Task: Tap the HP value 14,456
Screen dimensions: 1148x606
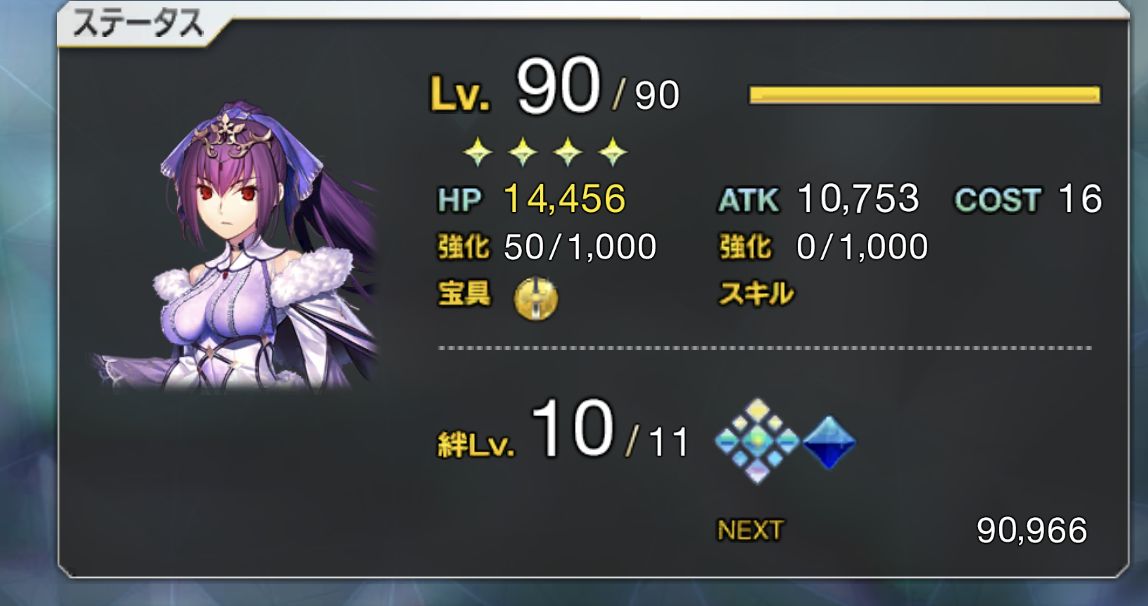Action: 565,199
